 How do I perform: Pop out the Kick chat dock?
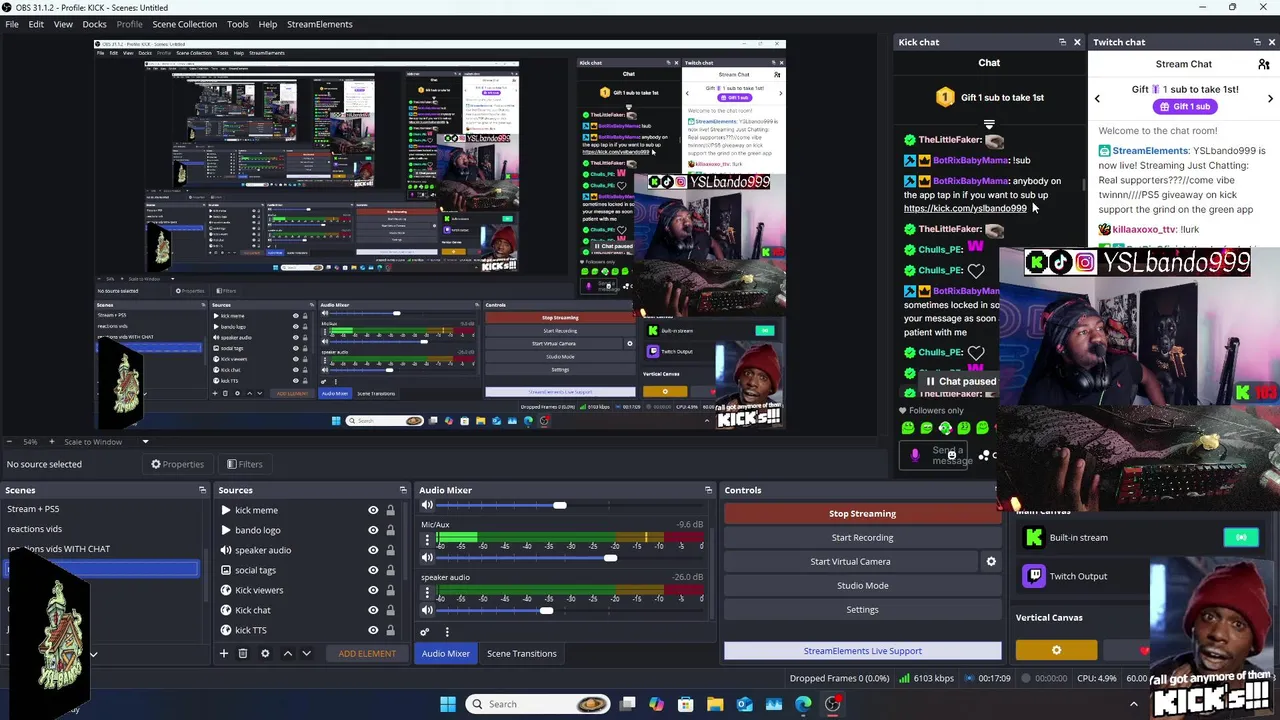point(1062,42)
